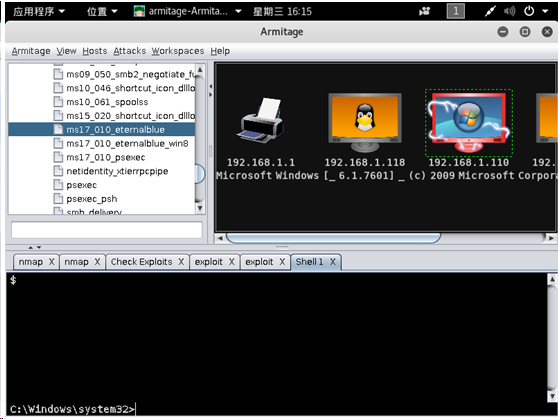
Task: Open the 应用程序 applications menu
Action: [x=39, y=11]
